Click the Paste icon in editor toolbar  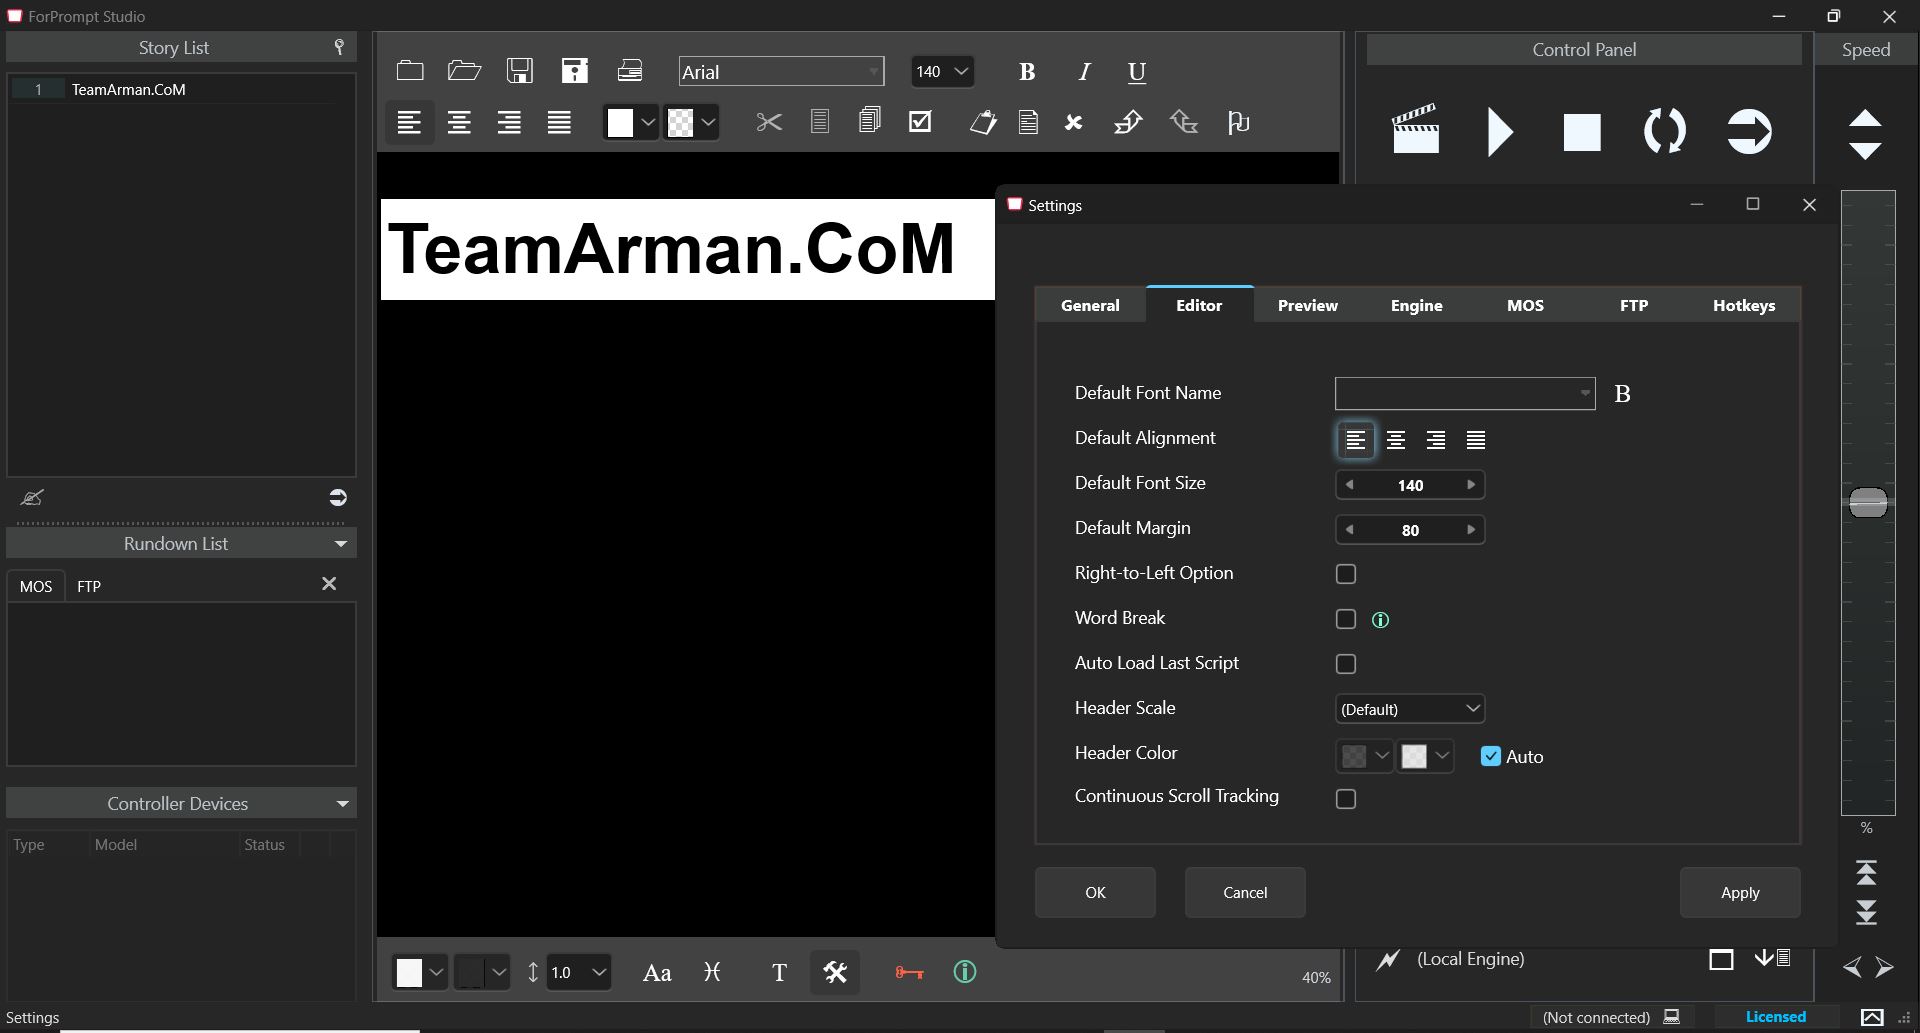tap(870, 121)
